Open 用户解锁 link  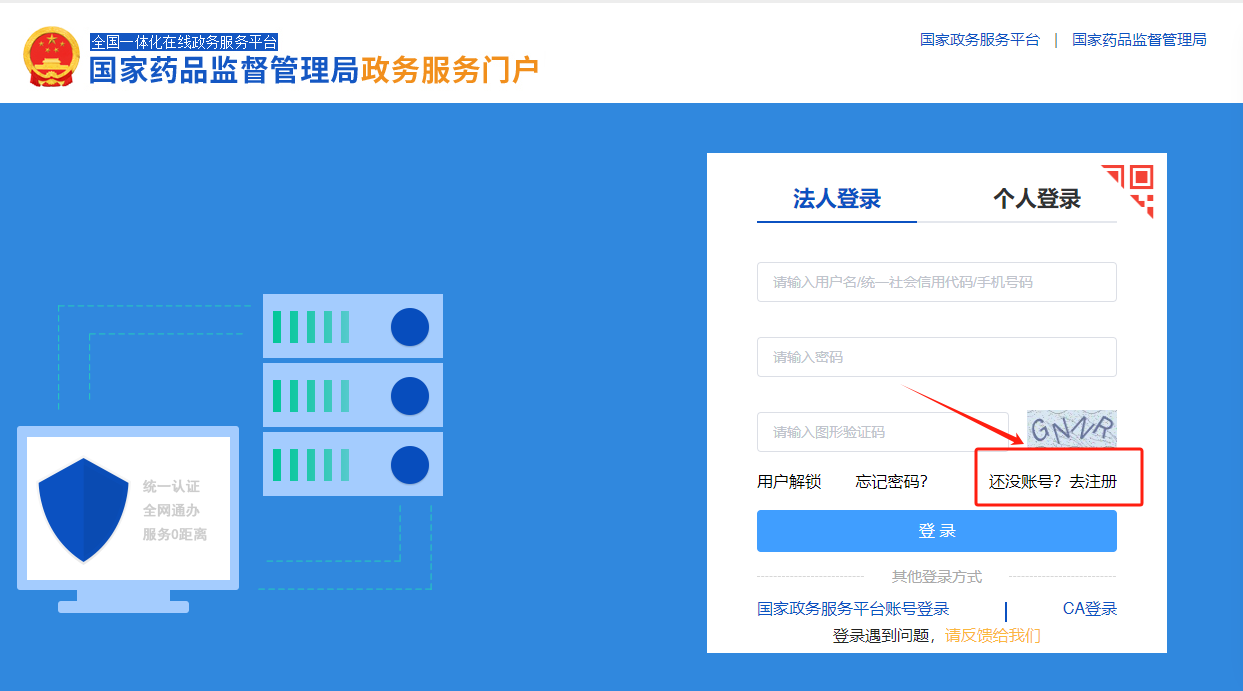coord(789,482)
